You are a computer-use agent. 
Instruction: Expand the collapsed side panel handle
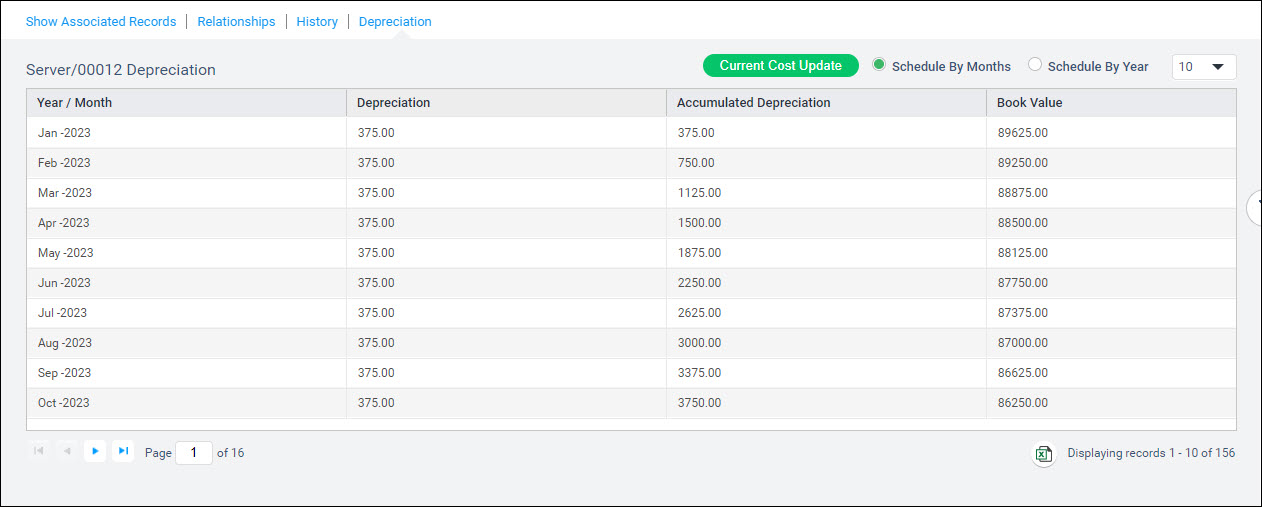tap(1254, 207)
